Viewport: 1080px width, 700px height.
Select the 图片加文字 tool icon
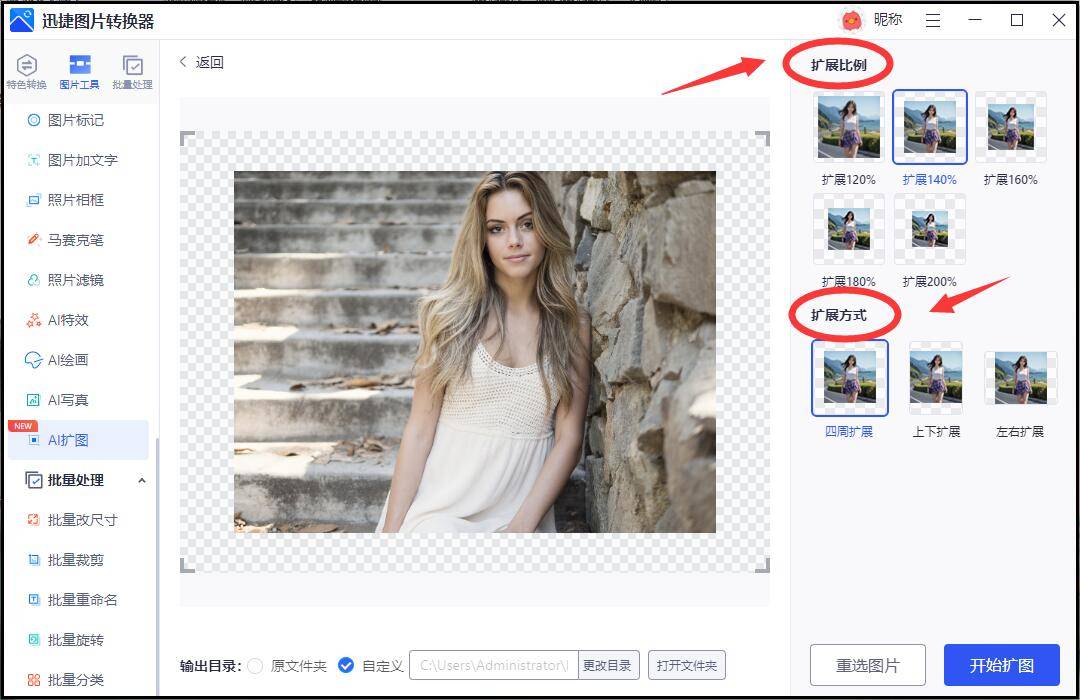tap(34, 160)
